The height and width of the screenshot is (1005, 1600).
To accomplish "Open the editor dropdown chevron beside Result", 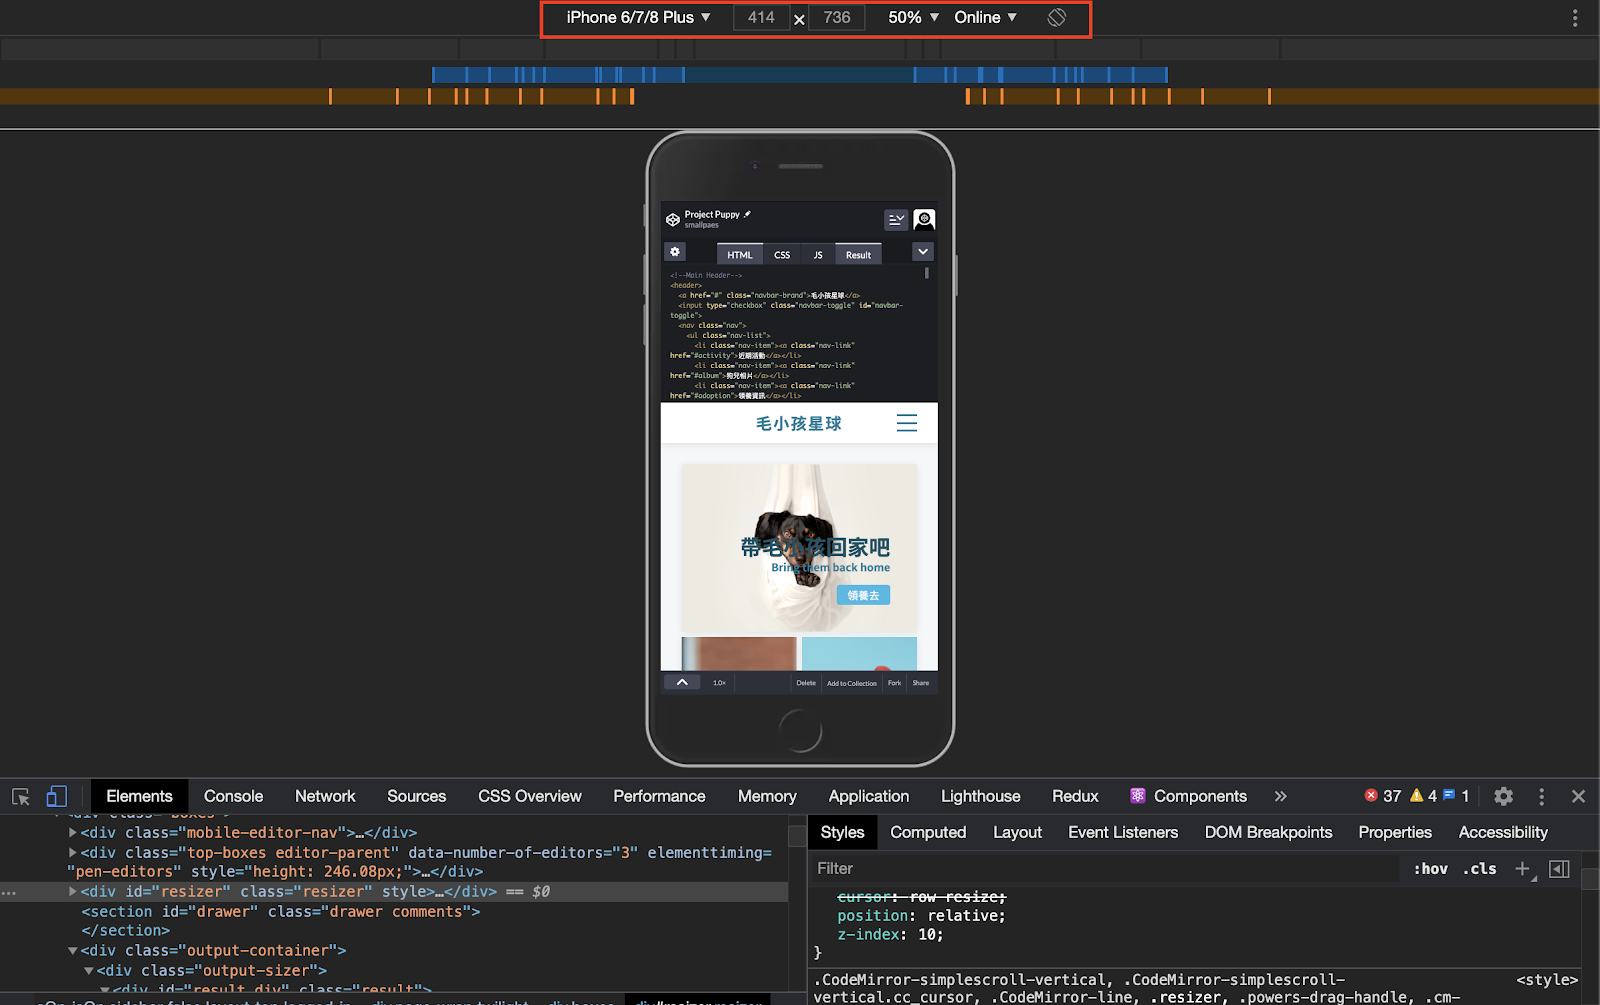I will point(923,252).
